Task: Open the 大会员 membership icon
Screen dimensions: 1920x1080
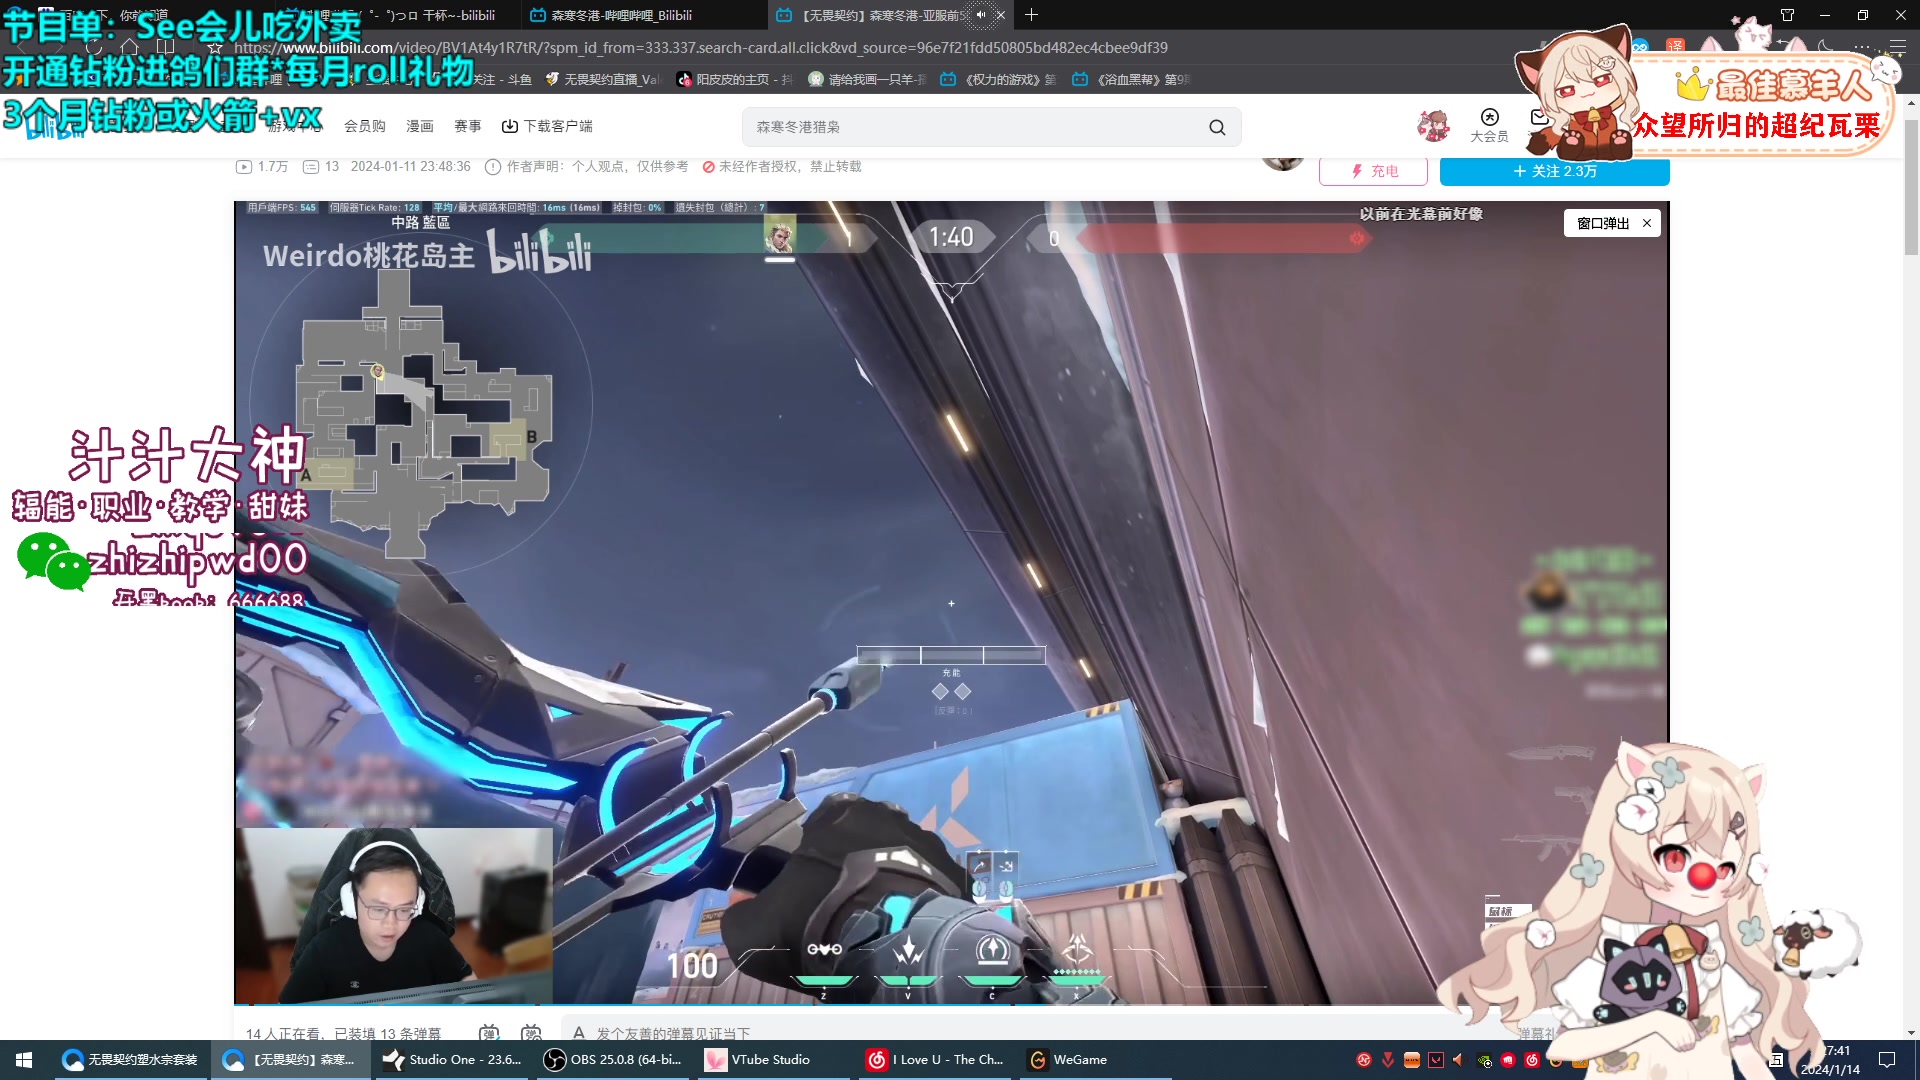Action: pyautogui.click(x=1489, y=125)
